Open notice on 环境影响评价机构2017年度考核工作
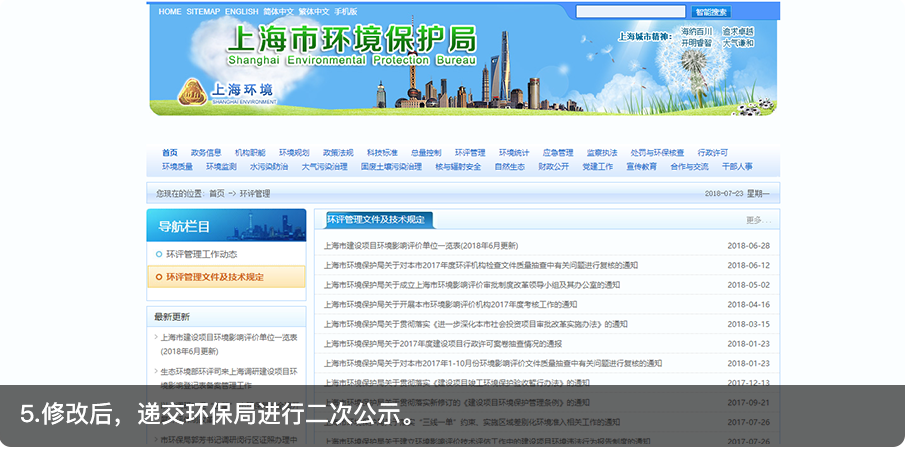Image resolution: width=910 pixels, height=450 pixels. click(450, 304)
